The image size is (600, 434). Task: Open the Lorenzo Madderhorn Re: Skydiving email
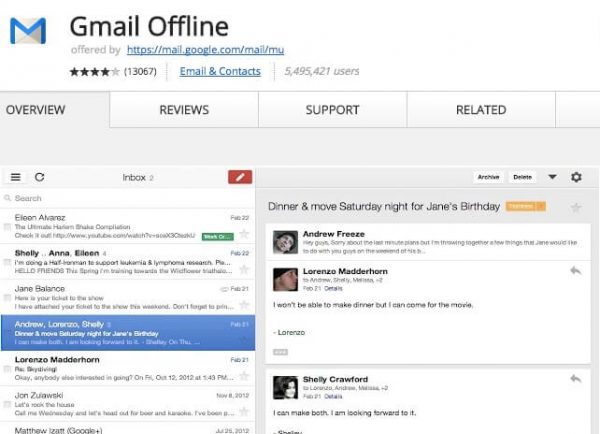pos(127,369)
